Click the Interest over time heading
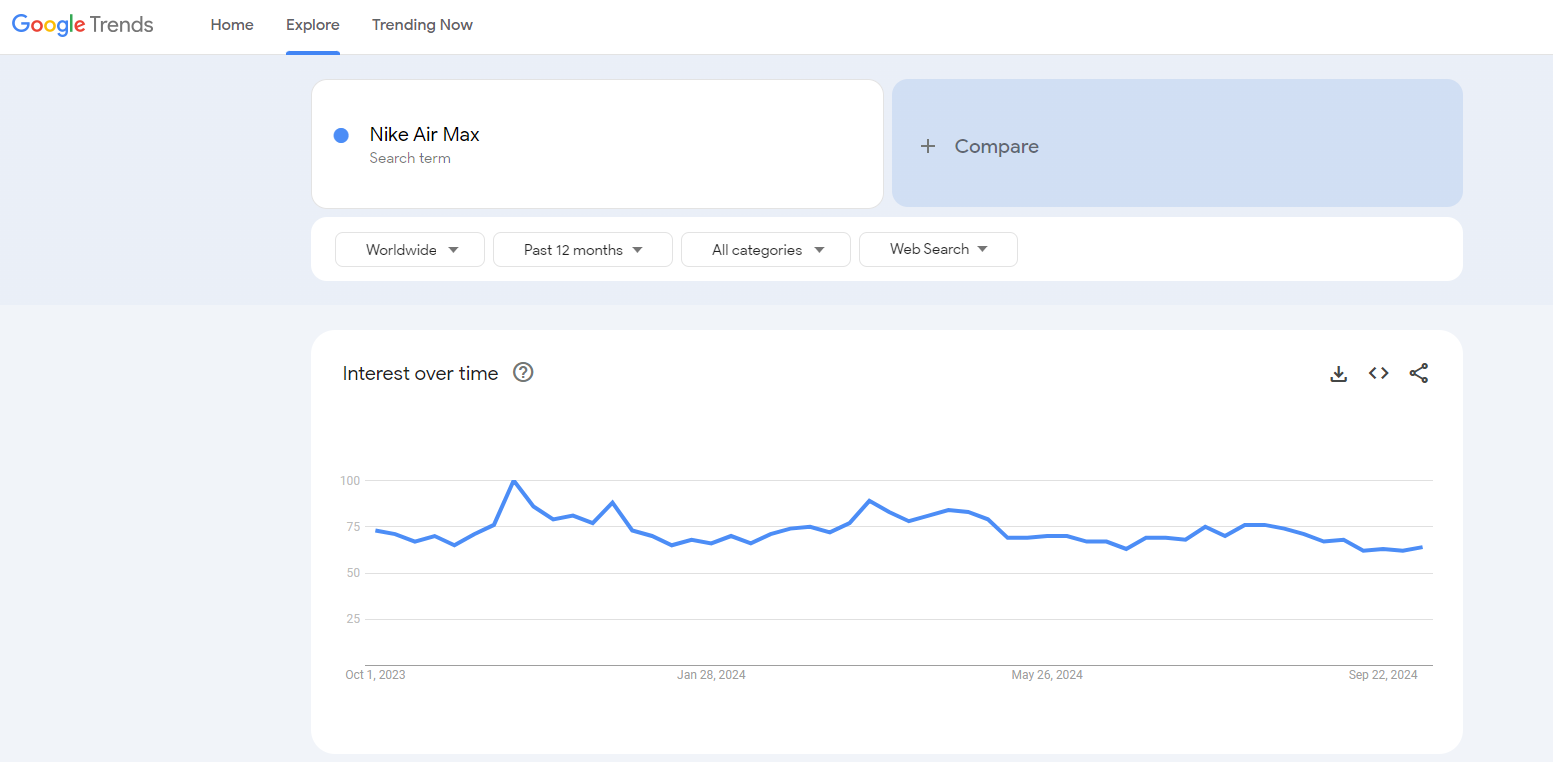The height and width of the screenshot is (762, 1553). tap(420, 373)
